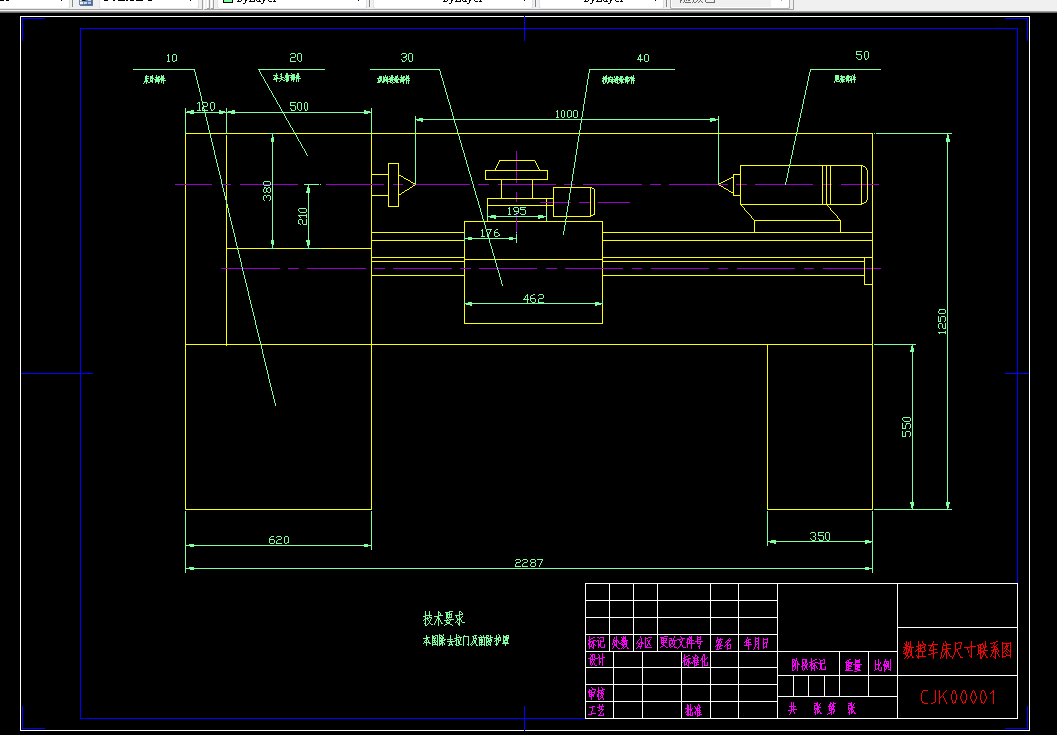Viewport: 1057px width, 735px height.
Task: Pick balloon number 30
Action: (x=407, y=58)
